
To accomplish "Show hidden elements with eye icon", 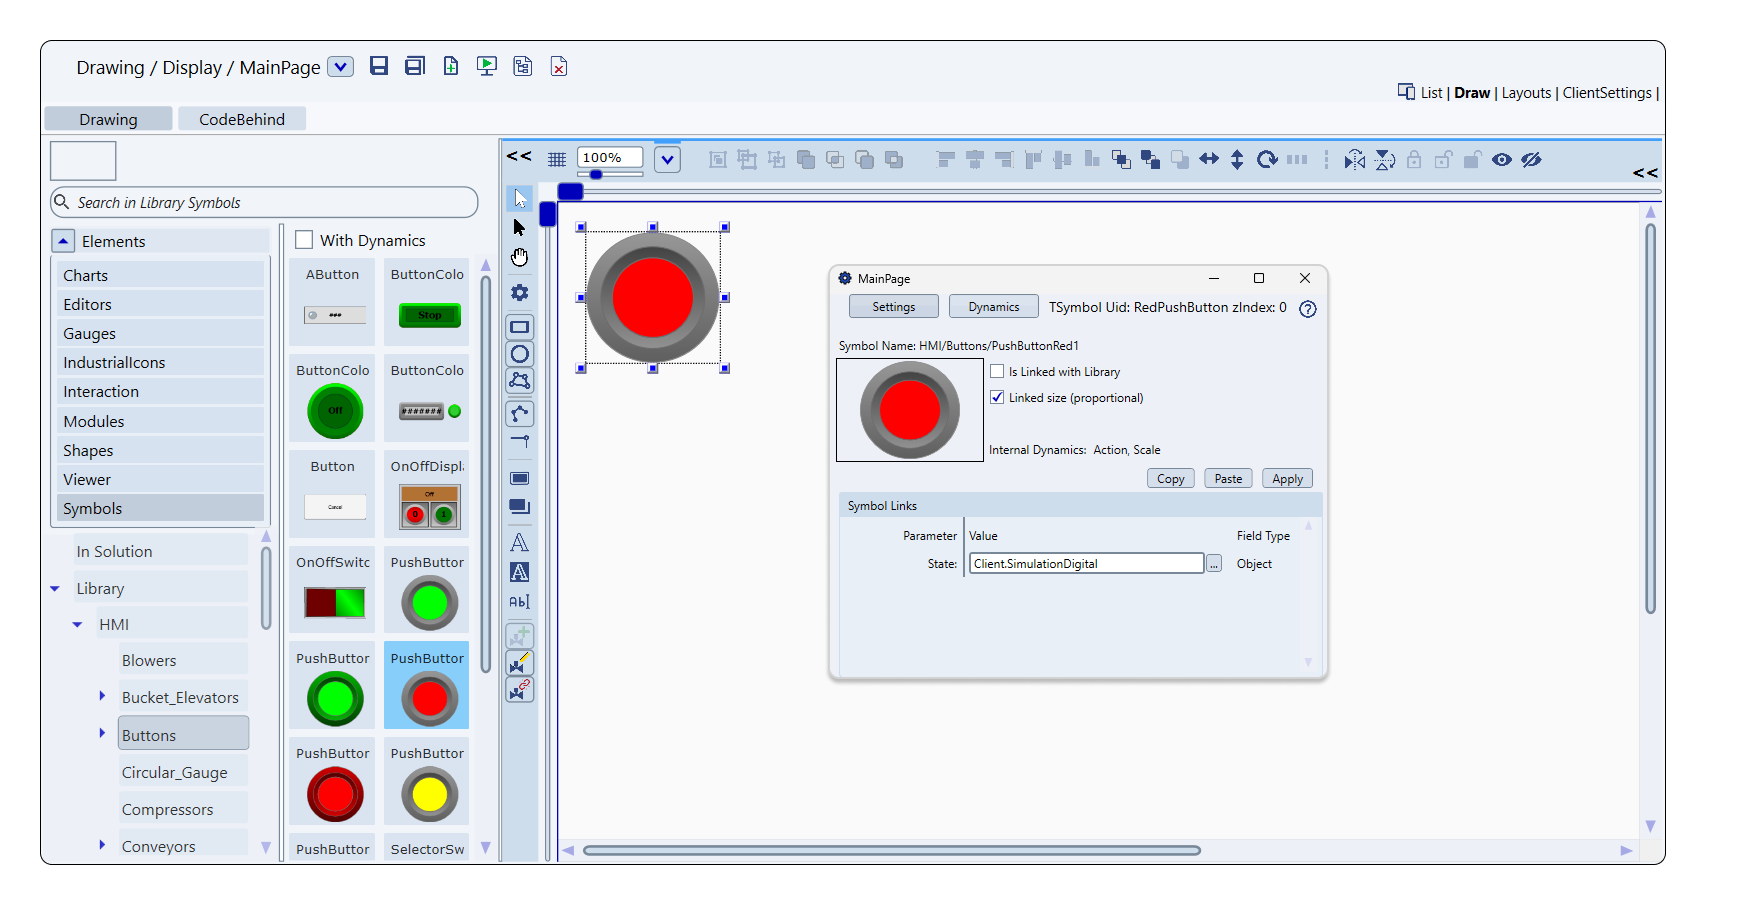I will click(1502, 160).
